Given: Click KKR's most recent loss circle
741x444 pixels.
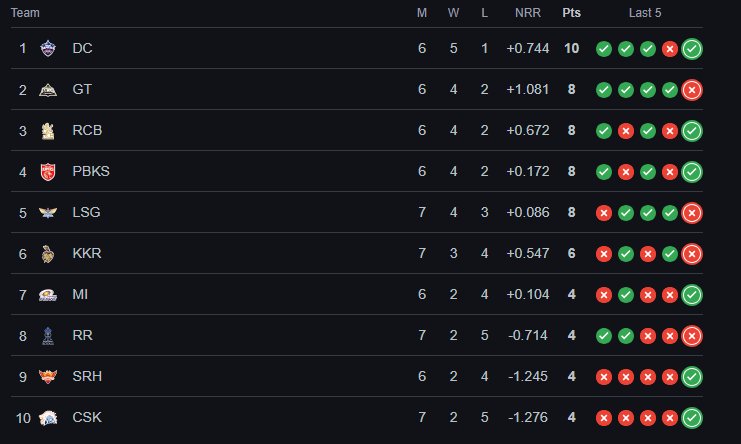Looking at the screenshot, I should click(692, 253).
